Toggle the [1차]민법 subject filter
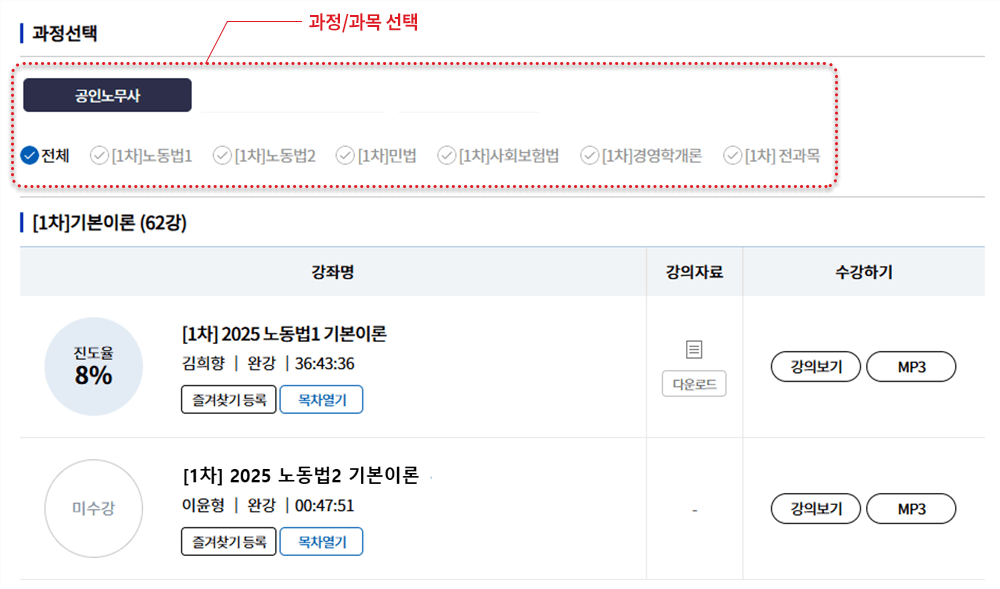Viewport: 1000px width, 589px height. coord(345,156)
